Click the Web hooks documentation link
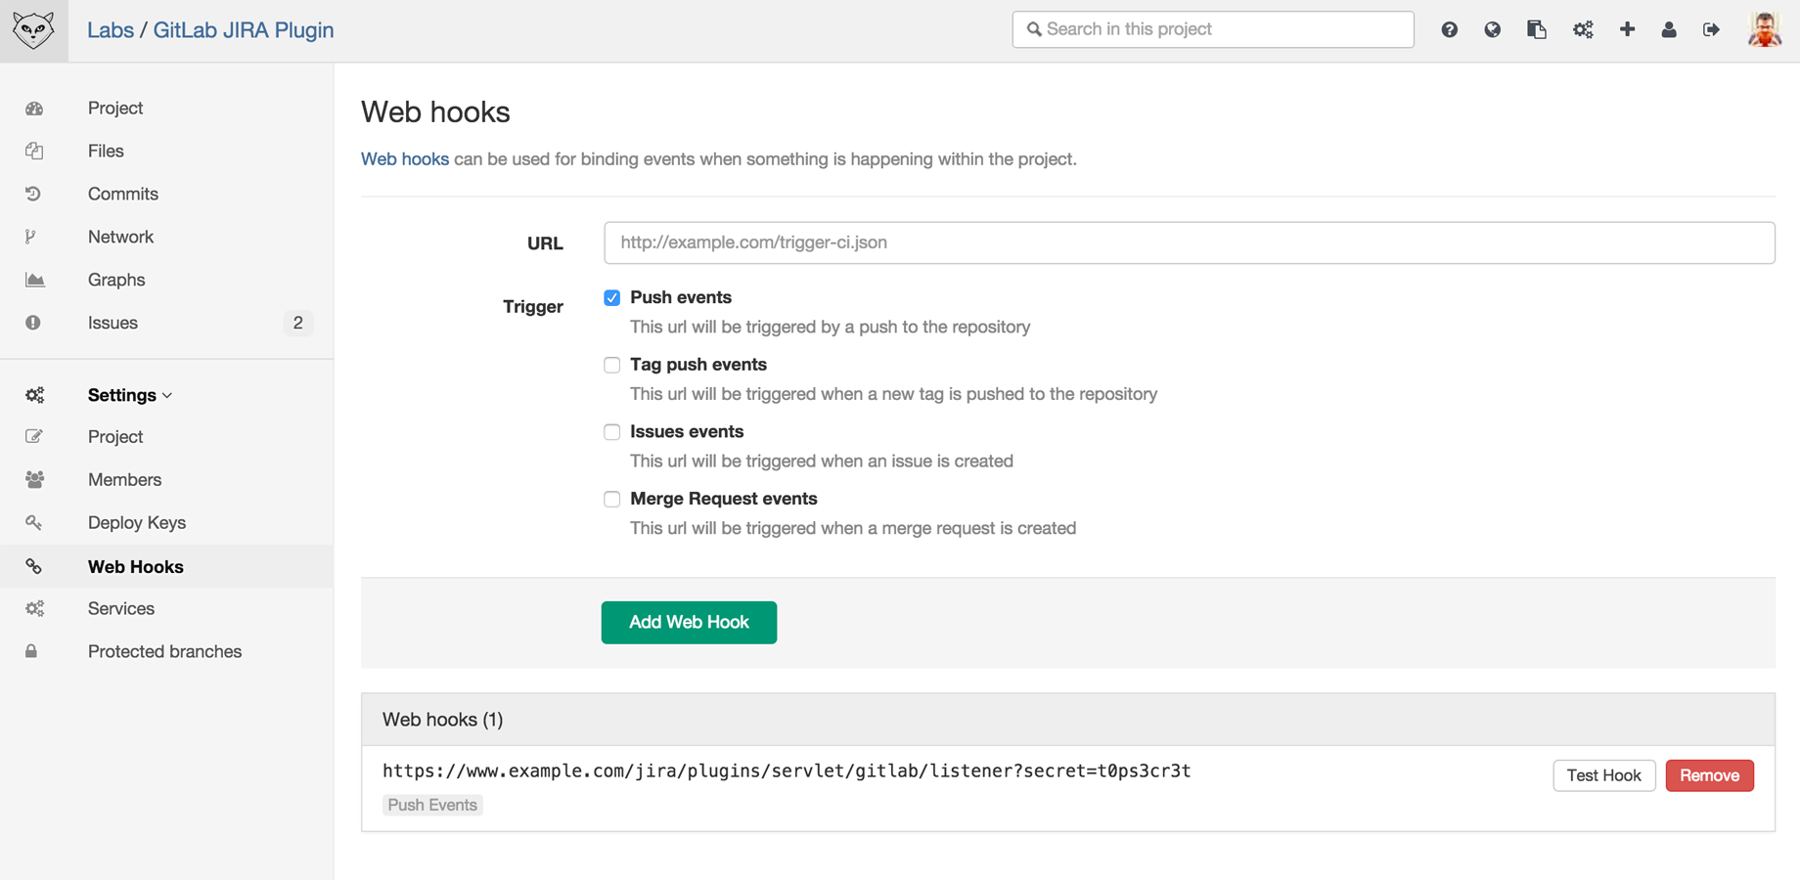The image size is (1800, 880). pyautogui.click(x=404, y=158)
